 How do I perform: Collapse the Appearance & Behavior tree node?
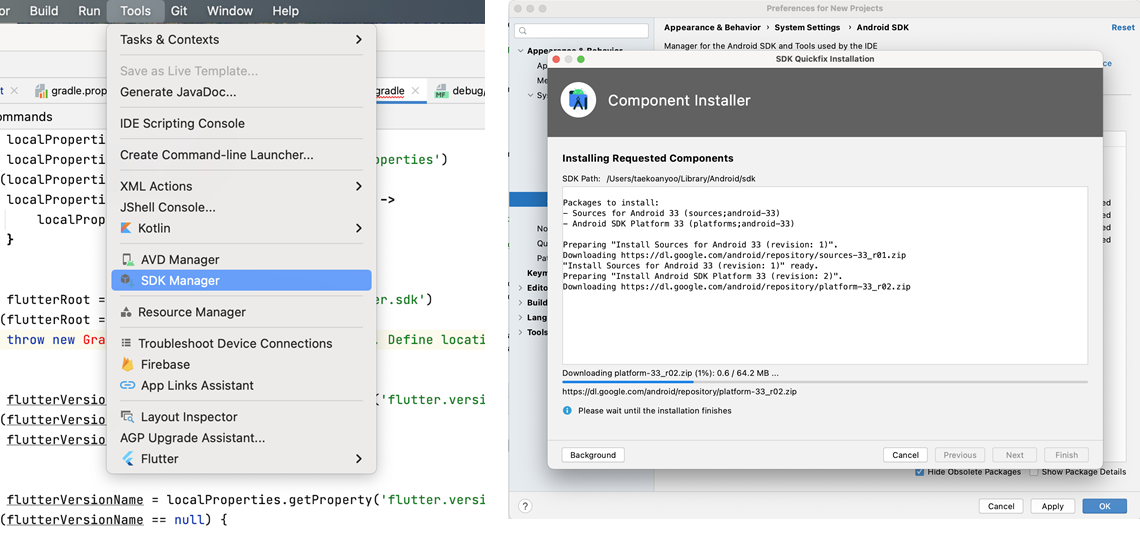[x=521, y=51]
